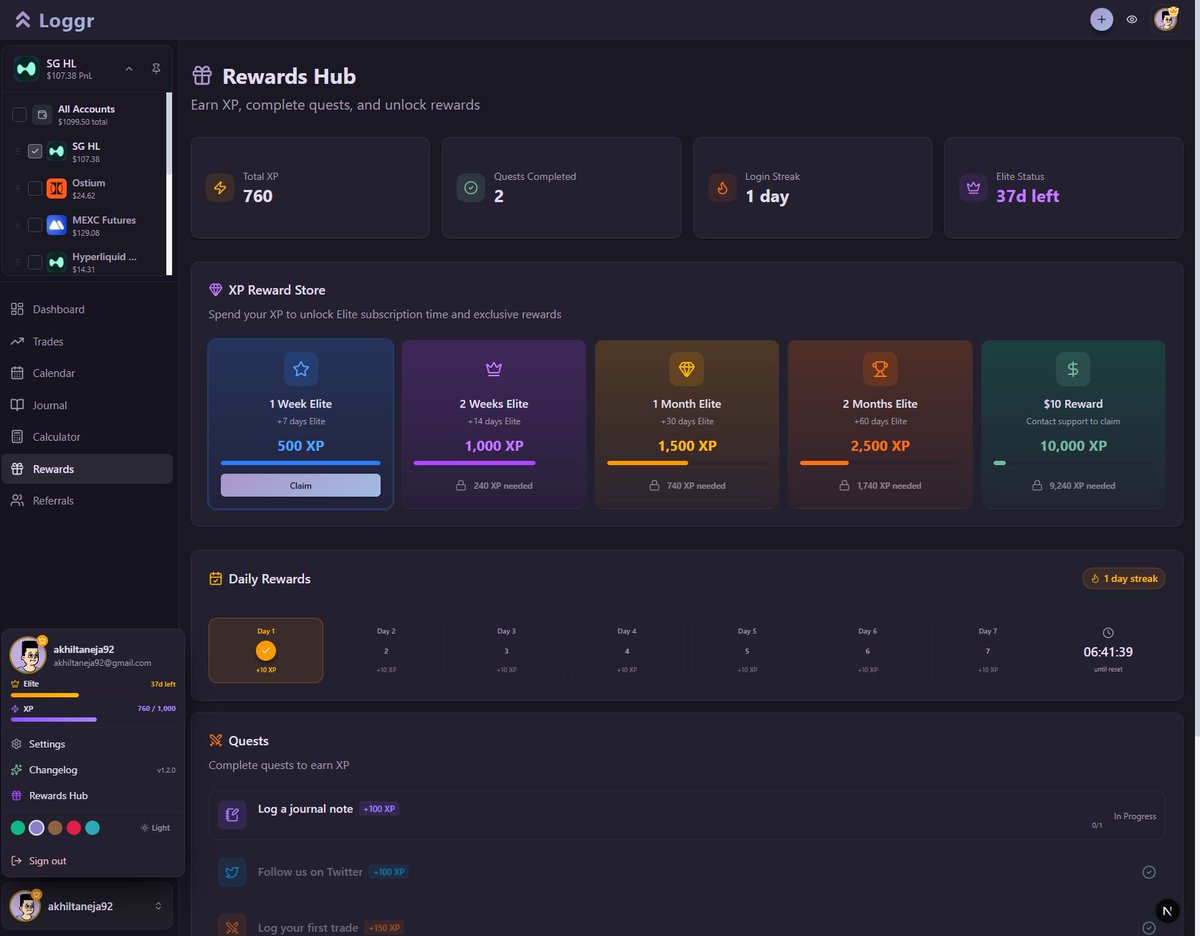Screen dimensions: 1200x936
Task: Open Calculator in the sidebar
Action: [x=87, y=437]
